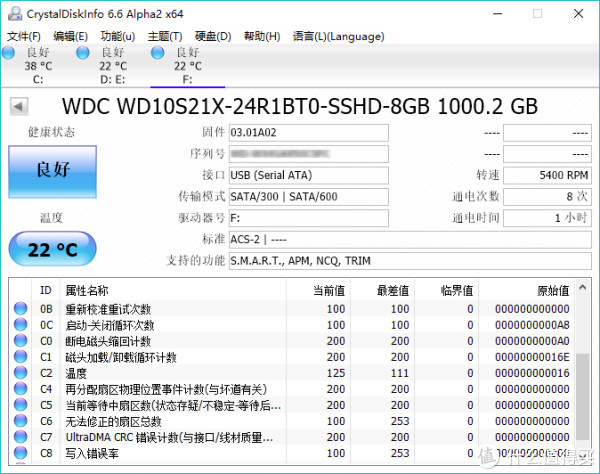The height and width of the screenshot is (474, 600).
Task: Click current value 125 in temperature row
Action: (x=336, y=373)
